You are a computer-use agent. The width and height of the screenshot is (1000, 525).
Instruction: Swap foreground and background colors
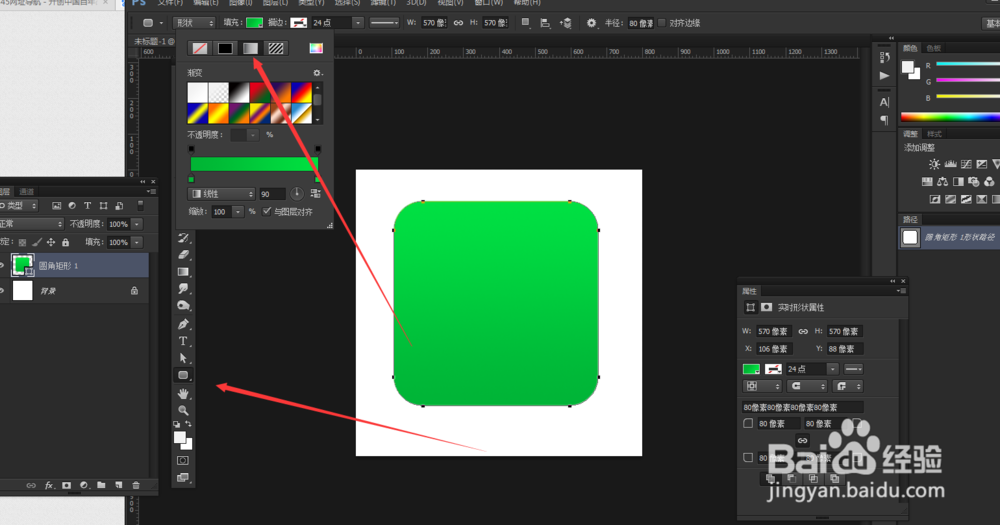click(x=188, y=424)
